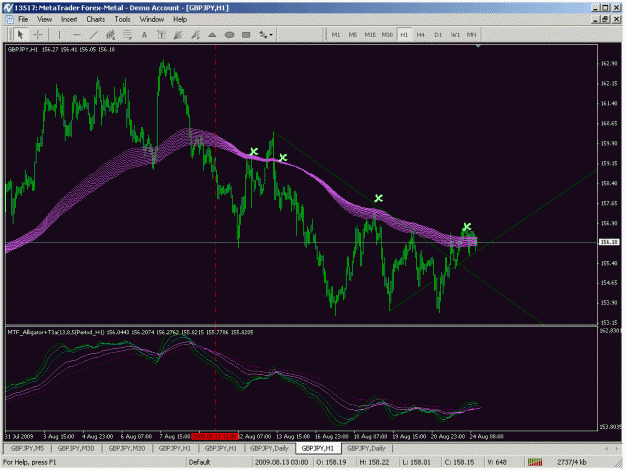Select the ascending green trendline

coord(493,240)
